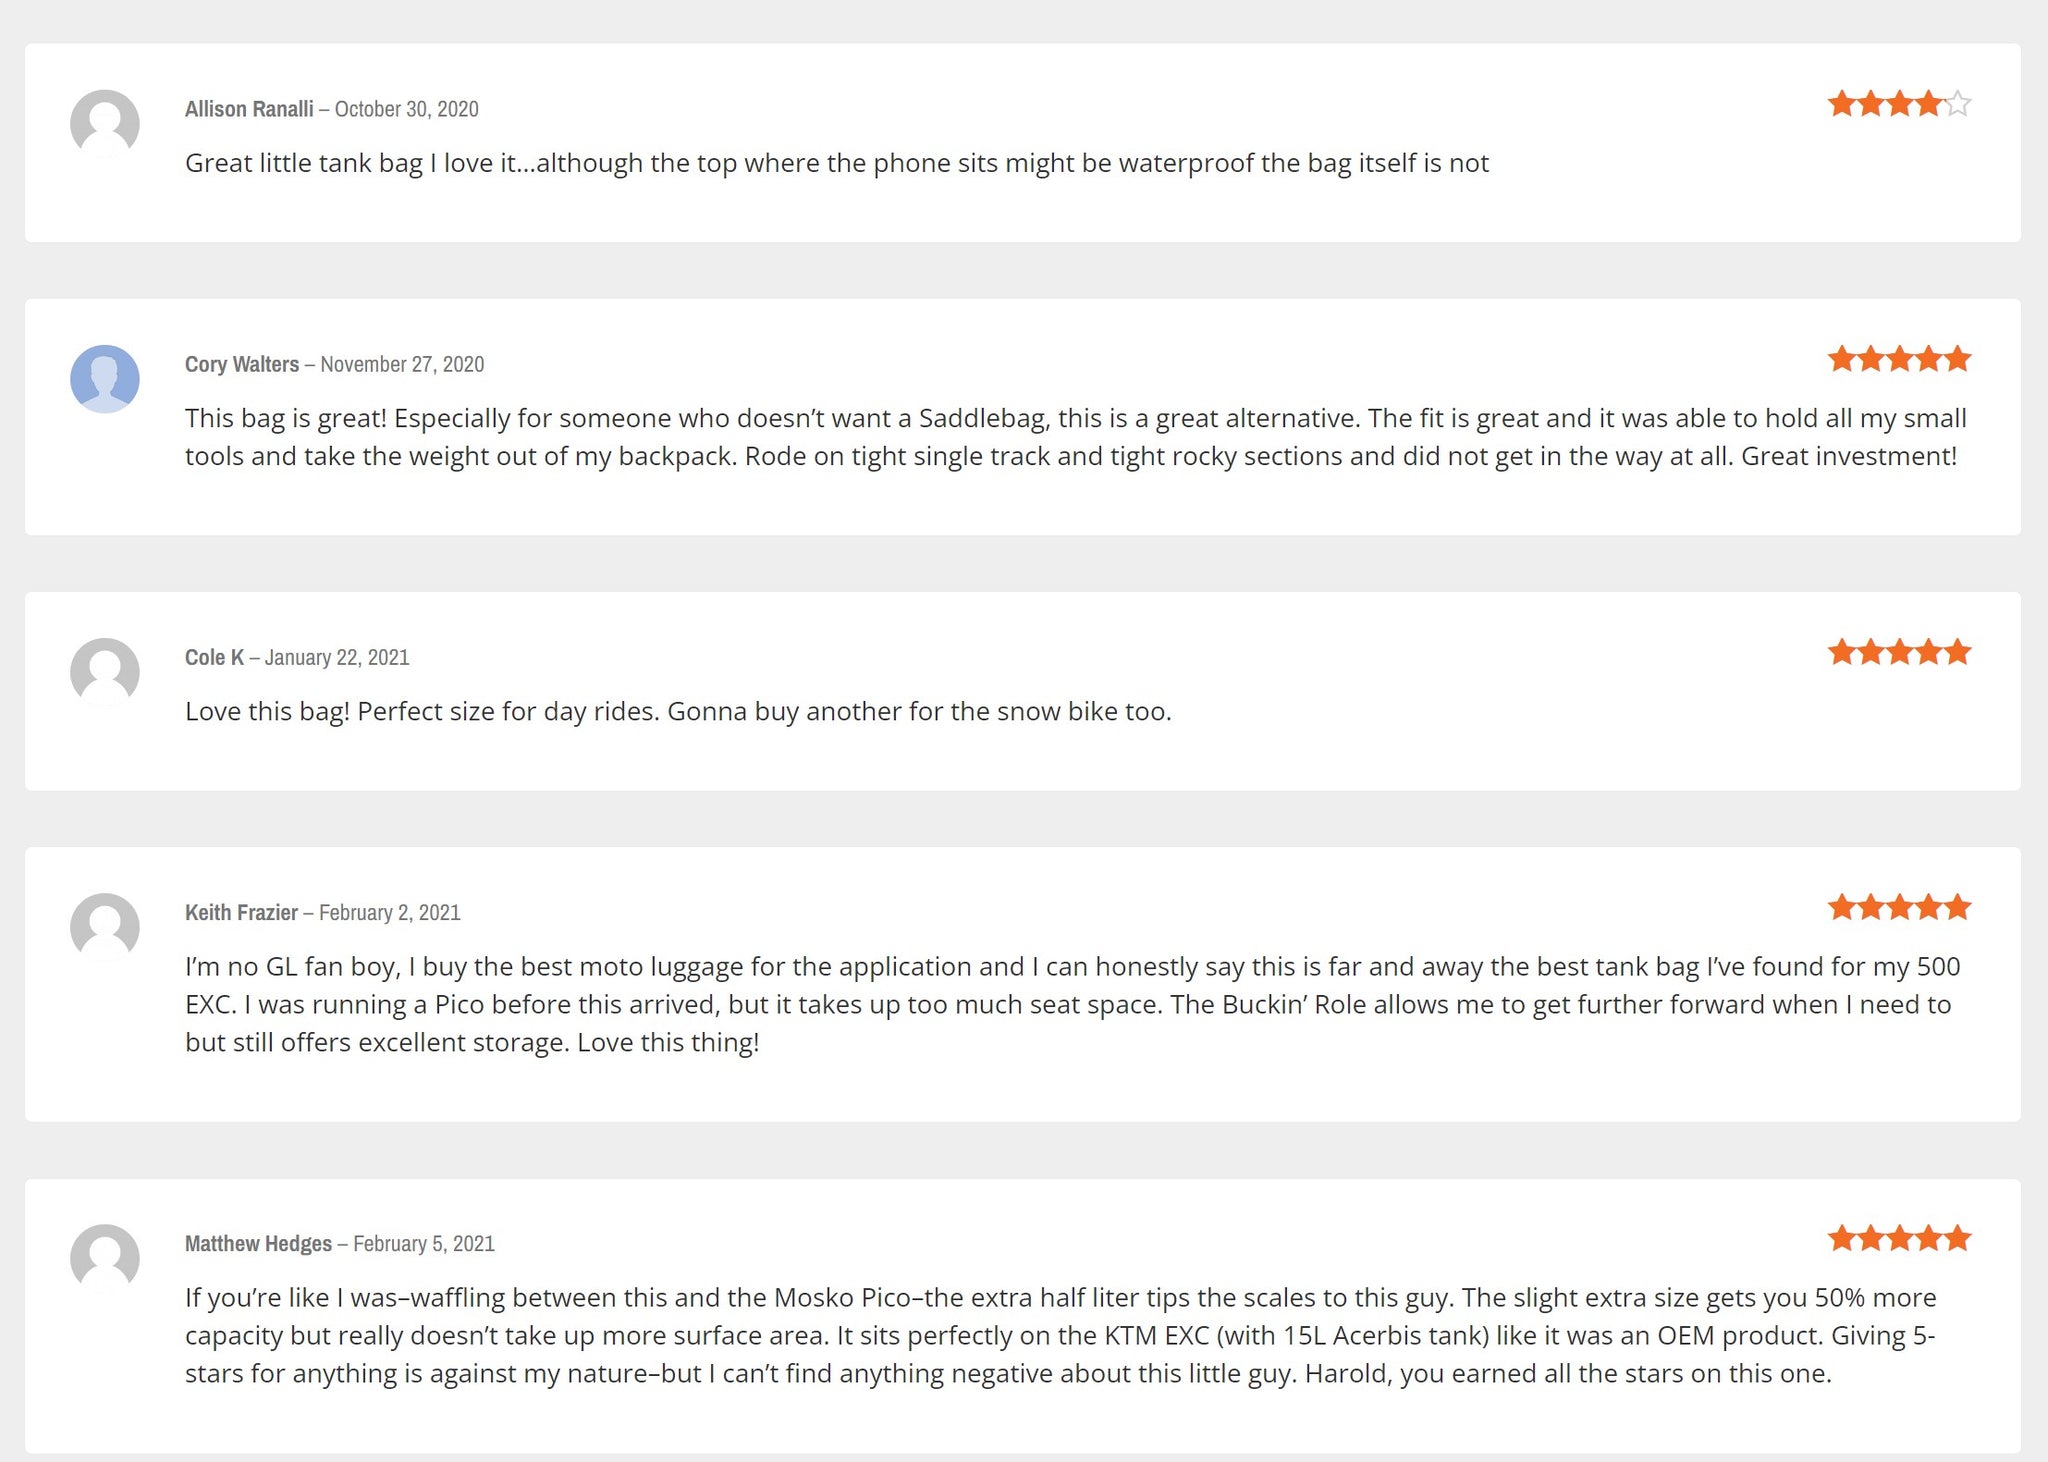Click Cory Walters' blue avatar
This screenshot has width=2048, height=1462.
[x=104, y=379]
